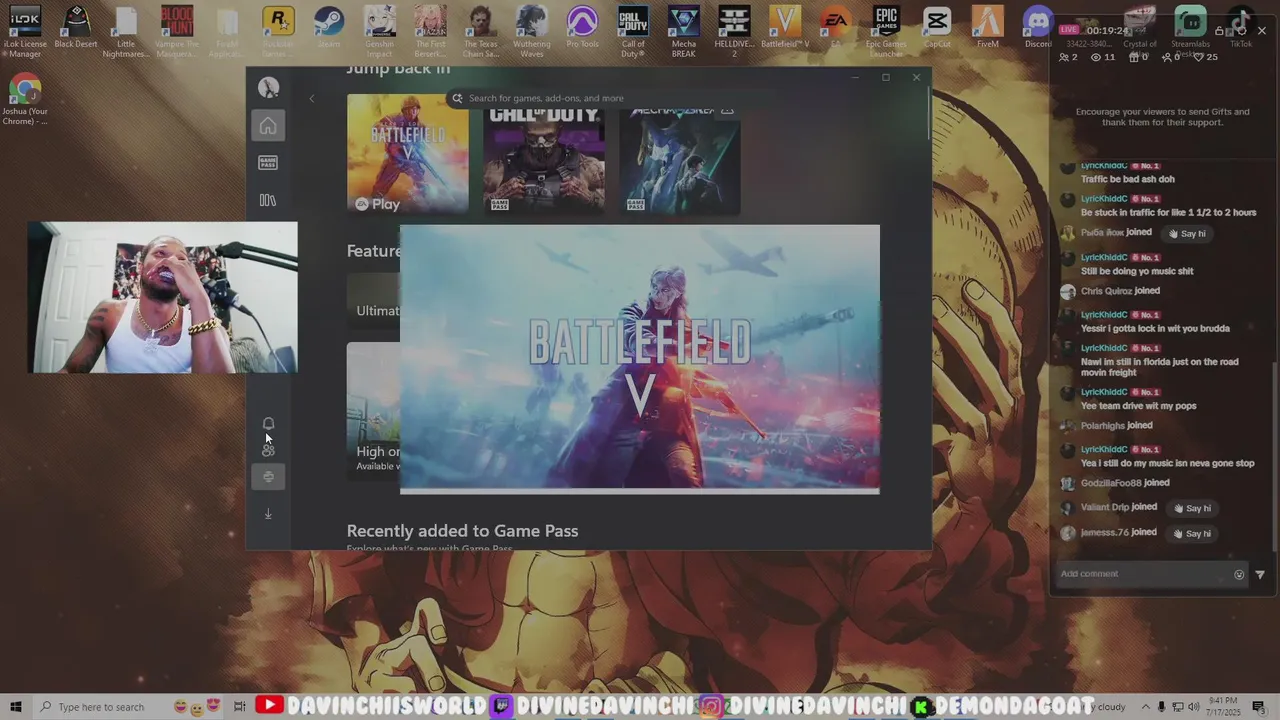Click the viewers eye count in live panel

pos(1103,57)
